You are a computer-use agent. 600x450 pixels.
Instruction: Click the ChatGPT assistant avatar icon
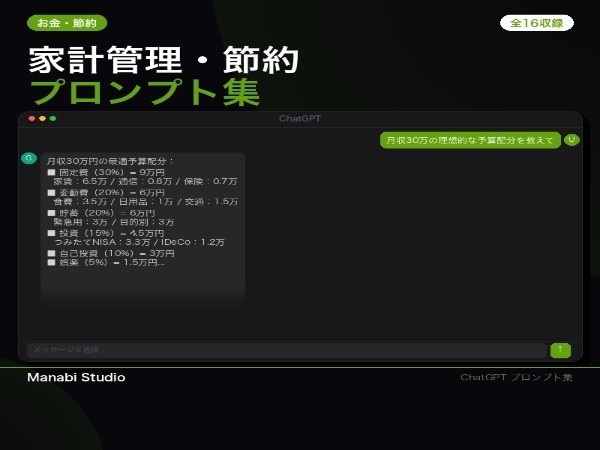(x=29, y=158)
